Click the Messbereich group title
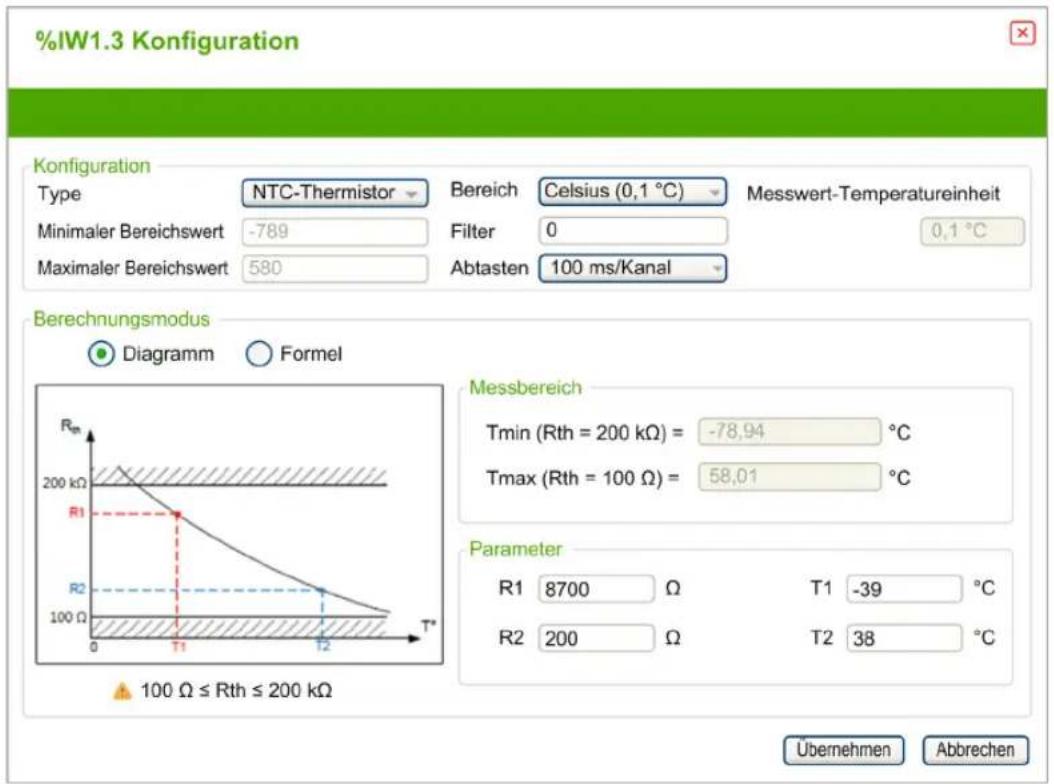 point(525,388)
